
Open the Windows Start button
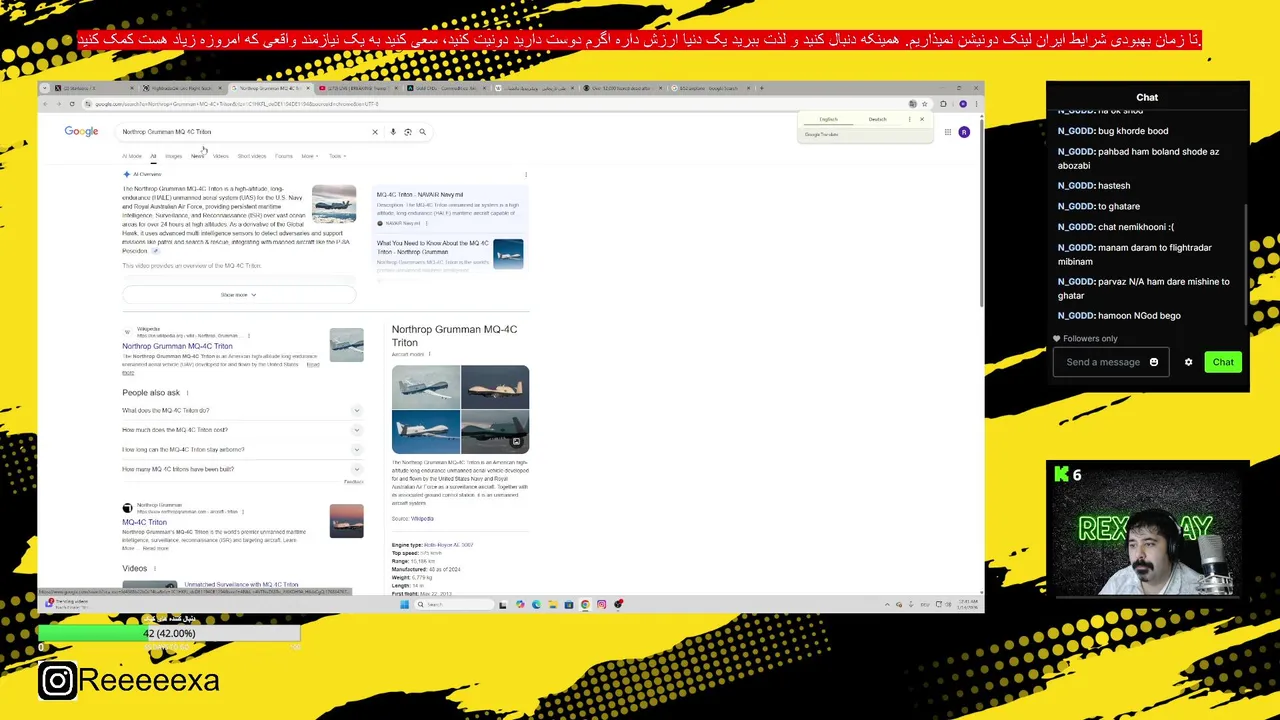click(x=405, y=604)
